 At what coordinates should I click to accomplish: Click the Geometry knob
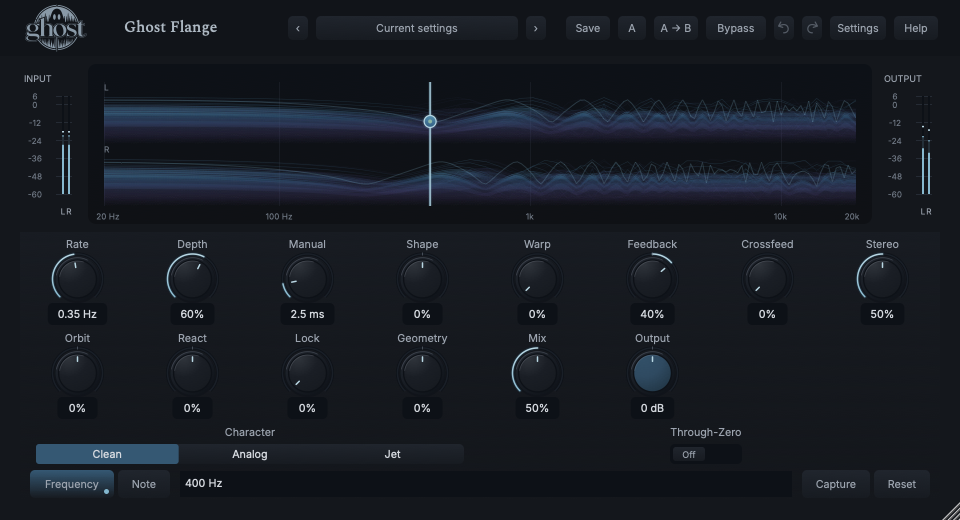point(422,372)
